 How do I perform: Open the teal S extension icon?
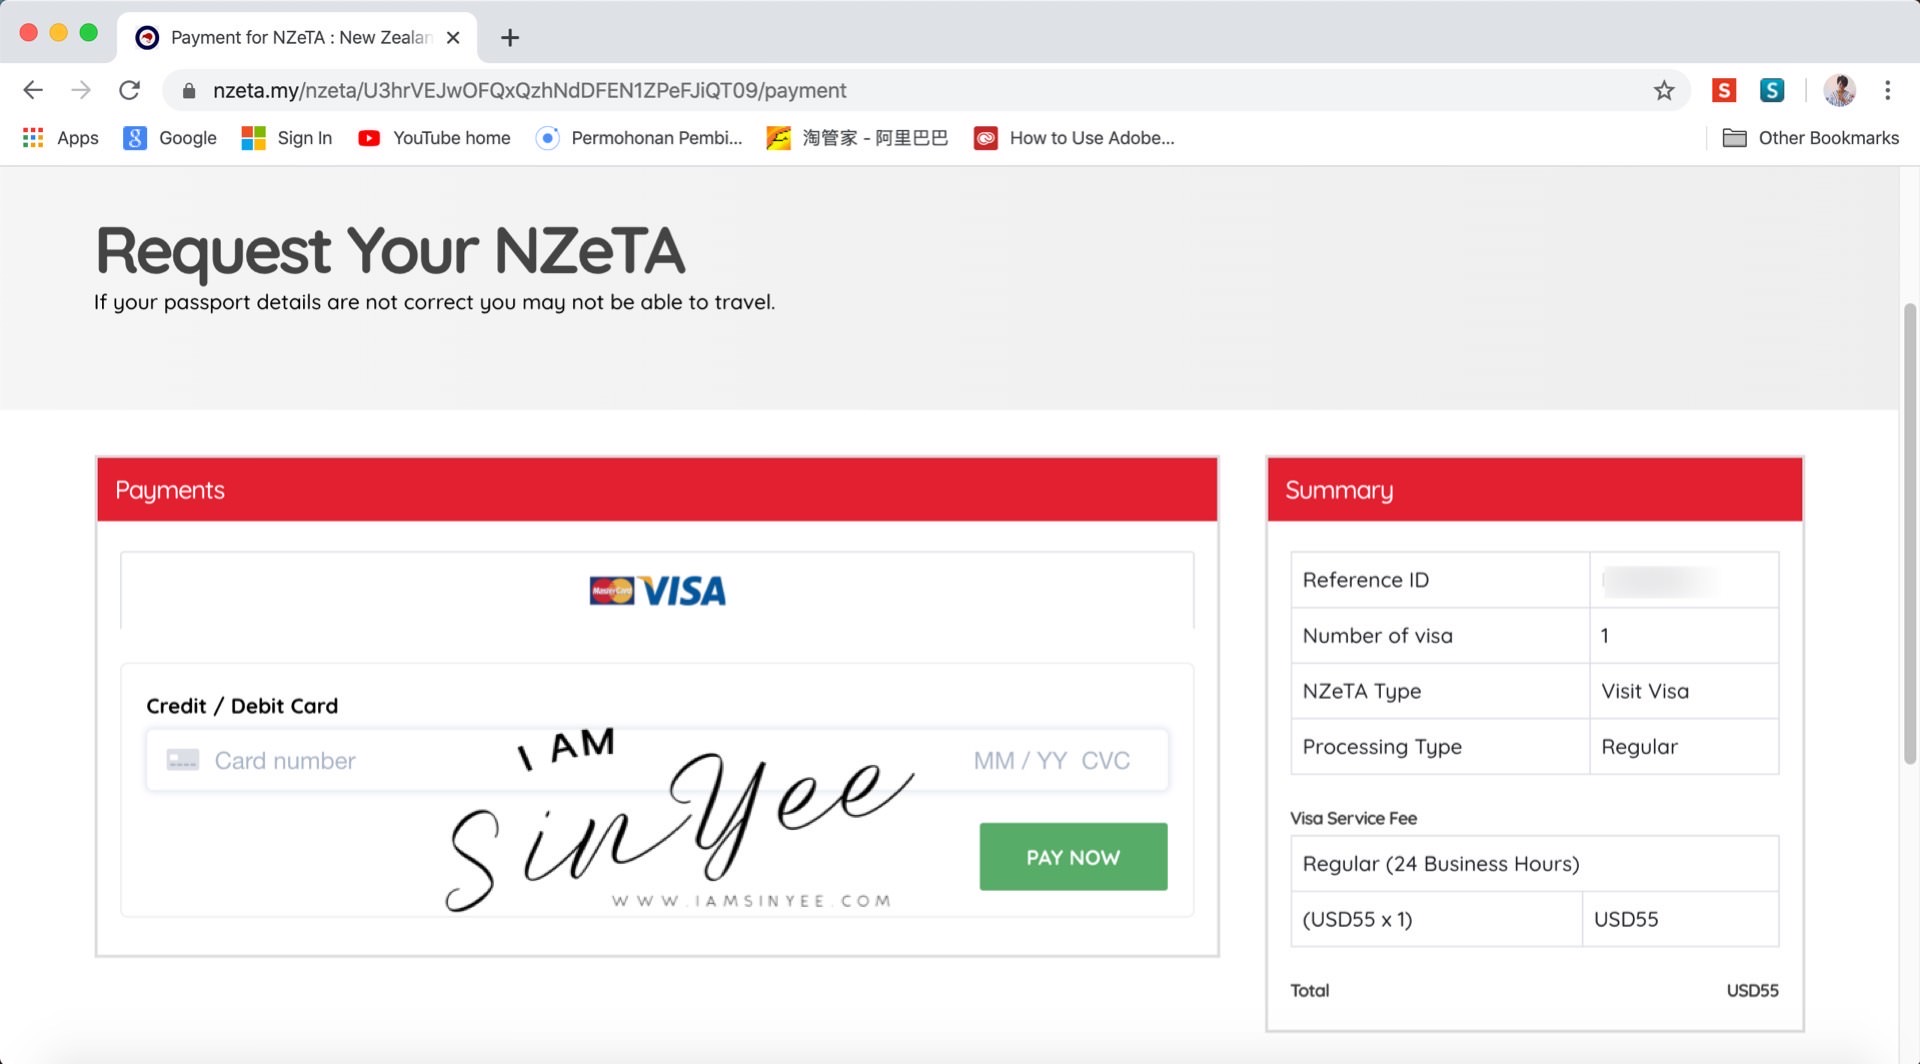click(x=1771, y=90)
